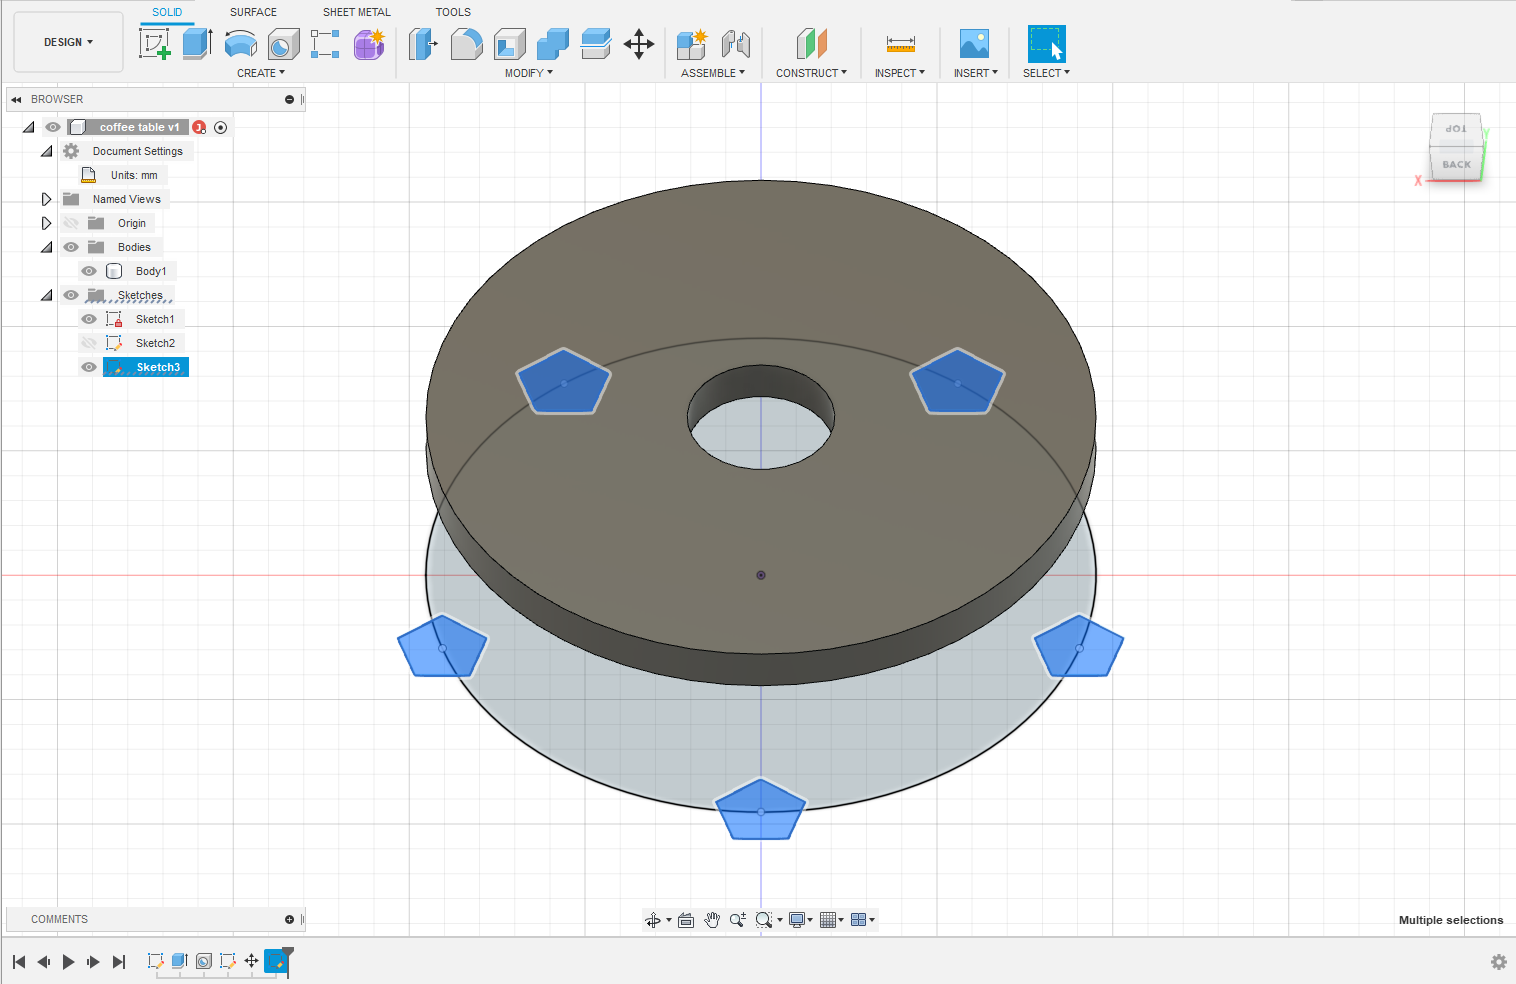Activate the coffee table v1 component radio button
This screenshot has height=984, width=1516.
tap(221, 127)
